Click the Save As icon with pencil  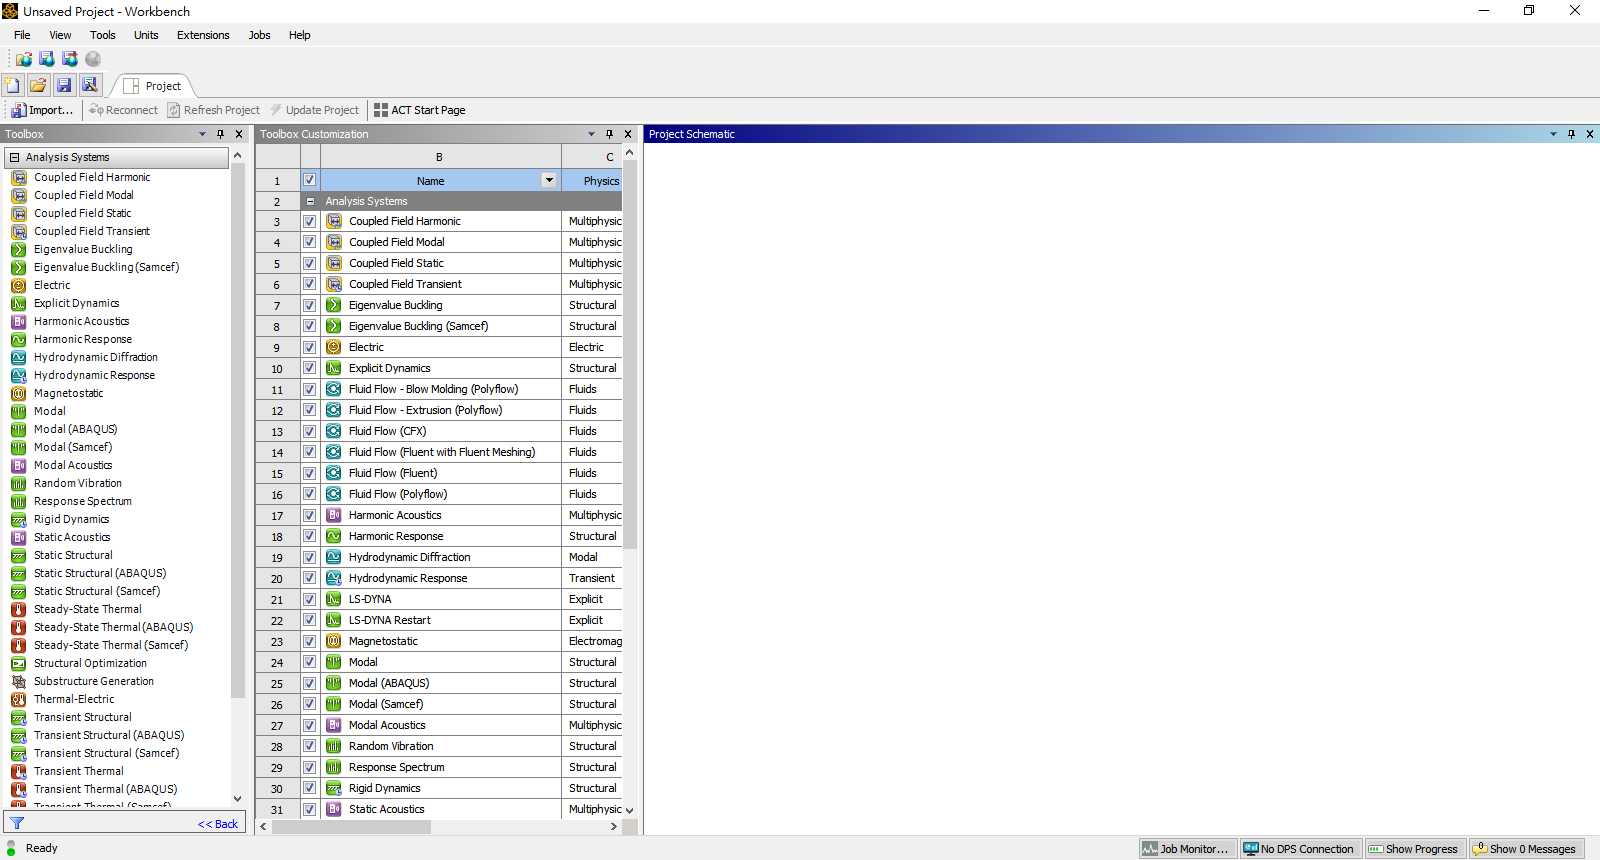coord(90,85)
